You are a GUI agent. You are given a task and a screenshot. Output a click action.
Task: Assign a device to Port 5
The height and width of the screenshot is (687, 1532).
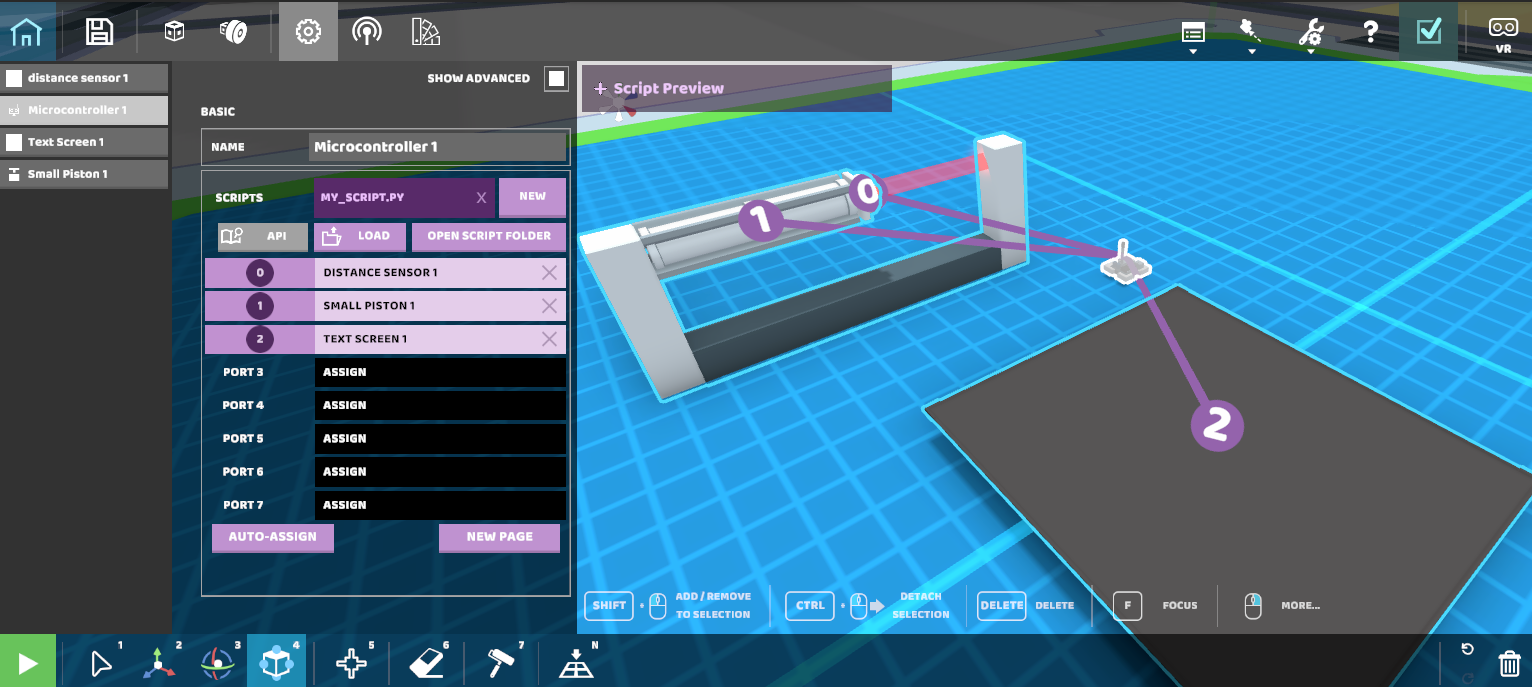[440, 438]
